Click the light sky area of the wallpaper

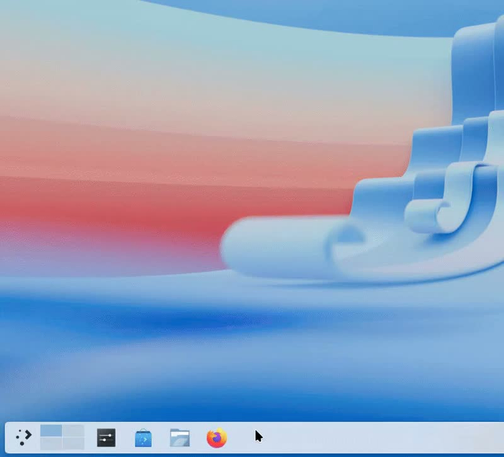(x=167, y=50)
